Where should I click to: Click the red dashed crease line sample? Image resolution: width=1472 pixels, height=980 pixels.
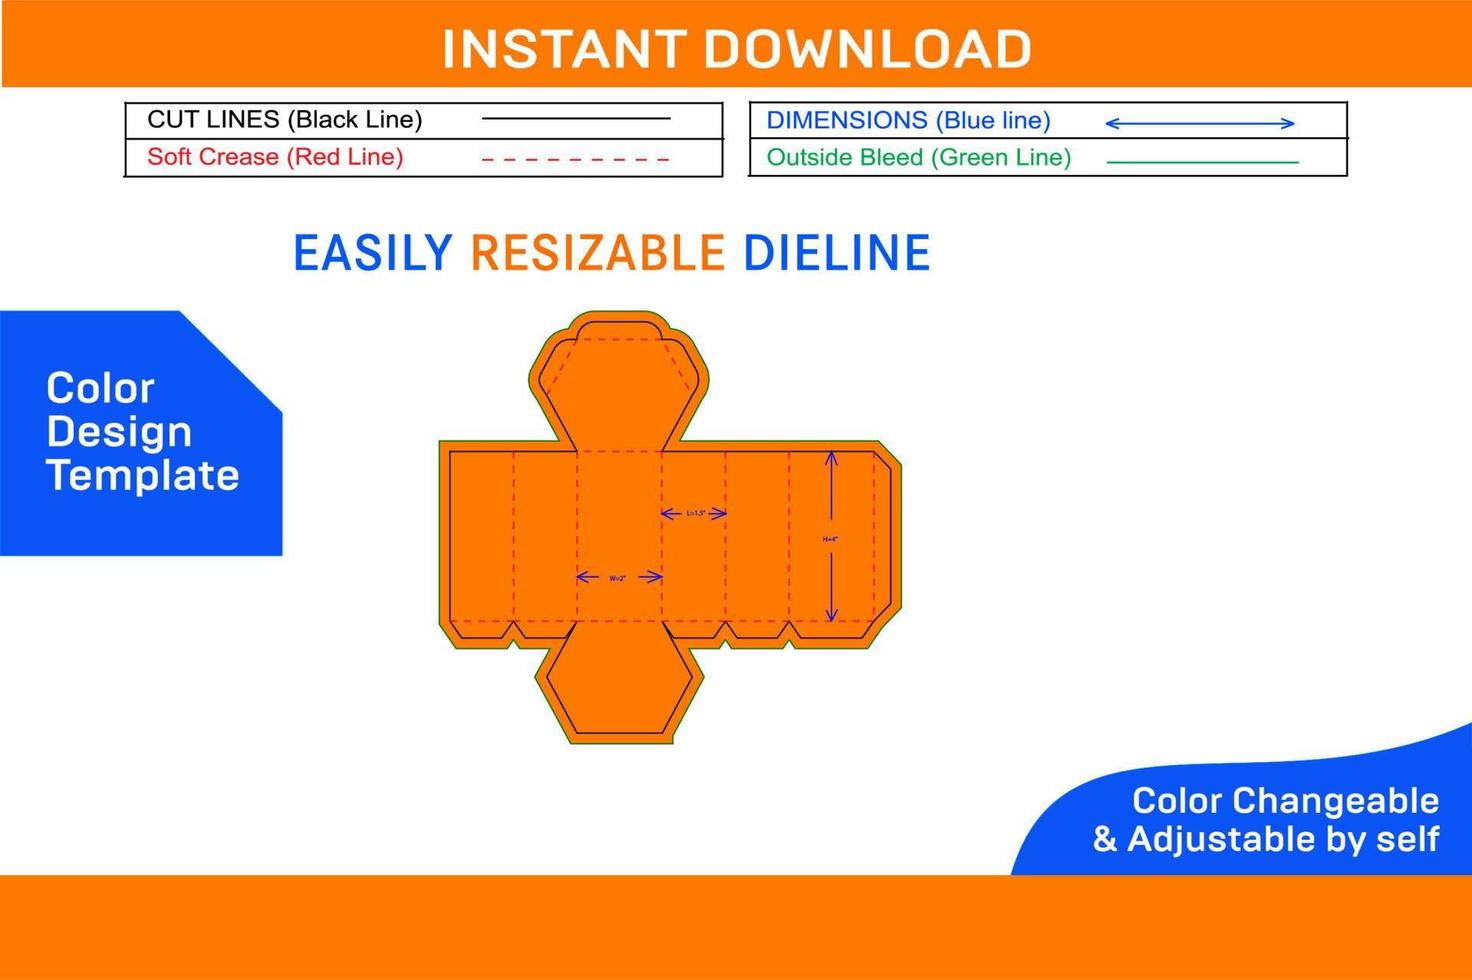click(576, 159)
